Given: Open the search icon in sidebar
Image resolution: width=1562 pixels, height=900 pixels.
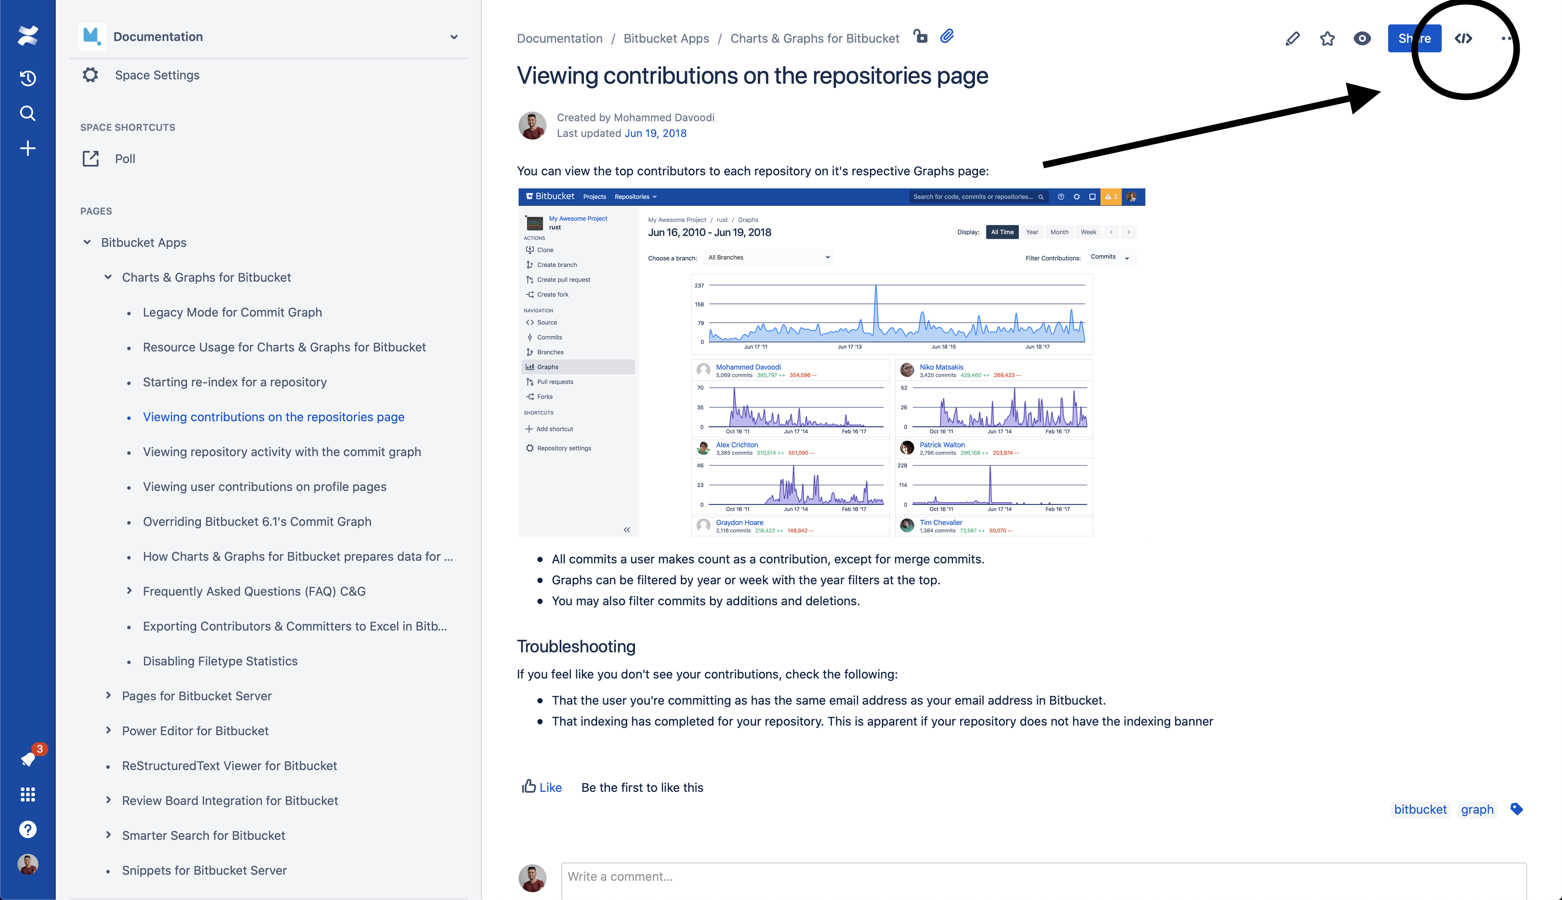Looking at the screenshot, I should point(28,114).
